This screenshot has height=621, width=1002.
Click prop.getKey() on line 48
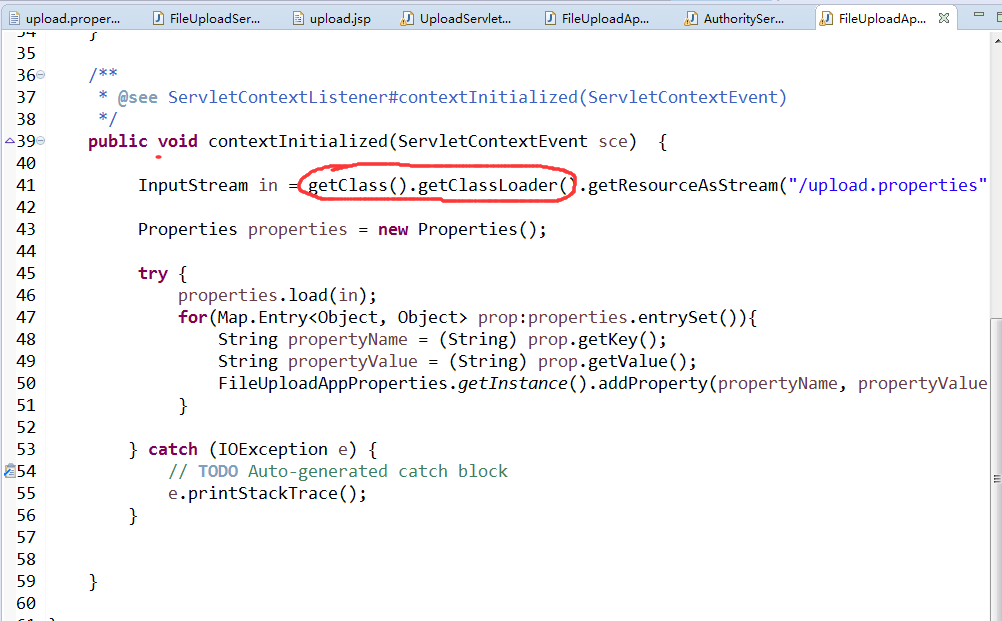597,340
